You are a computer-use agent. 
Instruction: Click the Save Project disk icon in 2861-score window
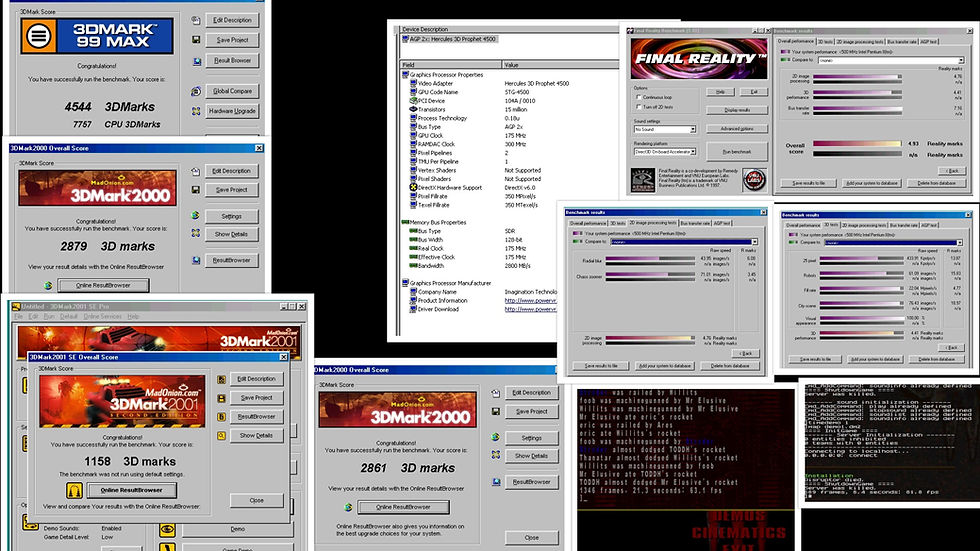[x=496, y=412]
